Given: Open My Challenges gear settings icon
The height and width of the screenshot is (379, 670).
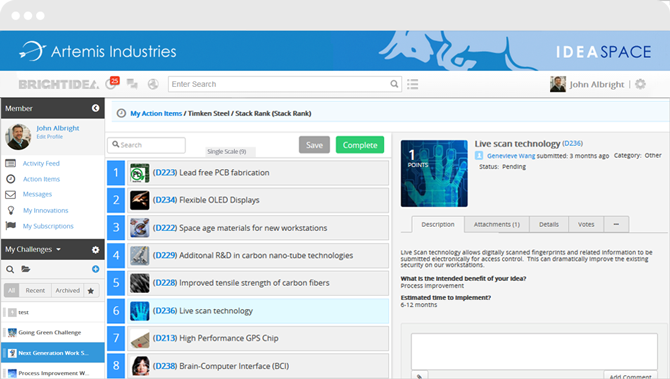Looking at the screenshot, I should pyautogui.click(x=95, y=250).
